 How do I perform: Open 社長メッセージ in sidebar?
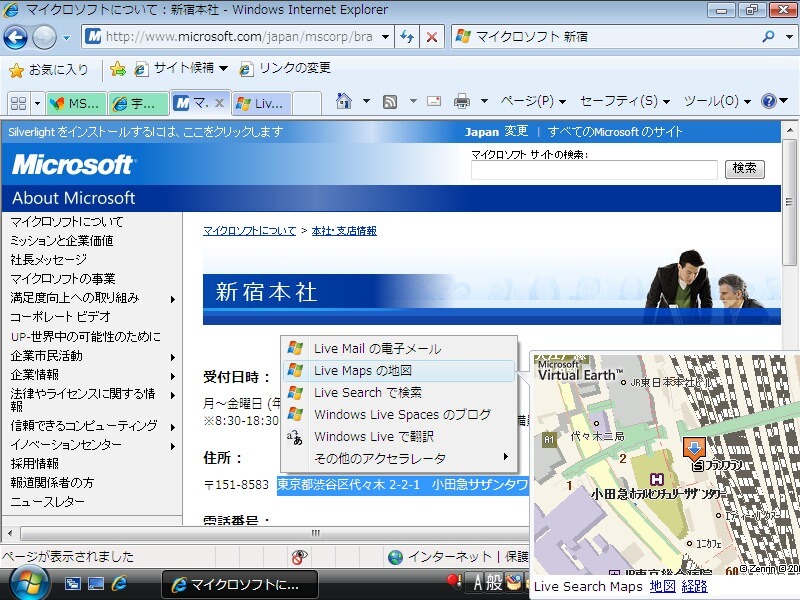point(48,260)
